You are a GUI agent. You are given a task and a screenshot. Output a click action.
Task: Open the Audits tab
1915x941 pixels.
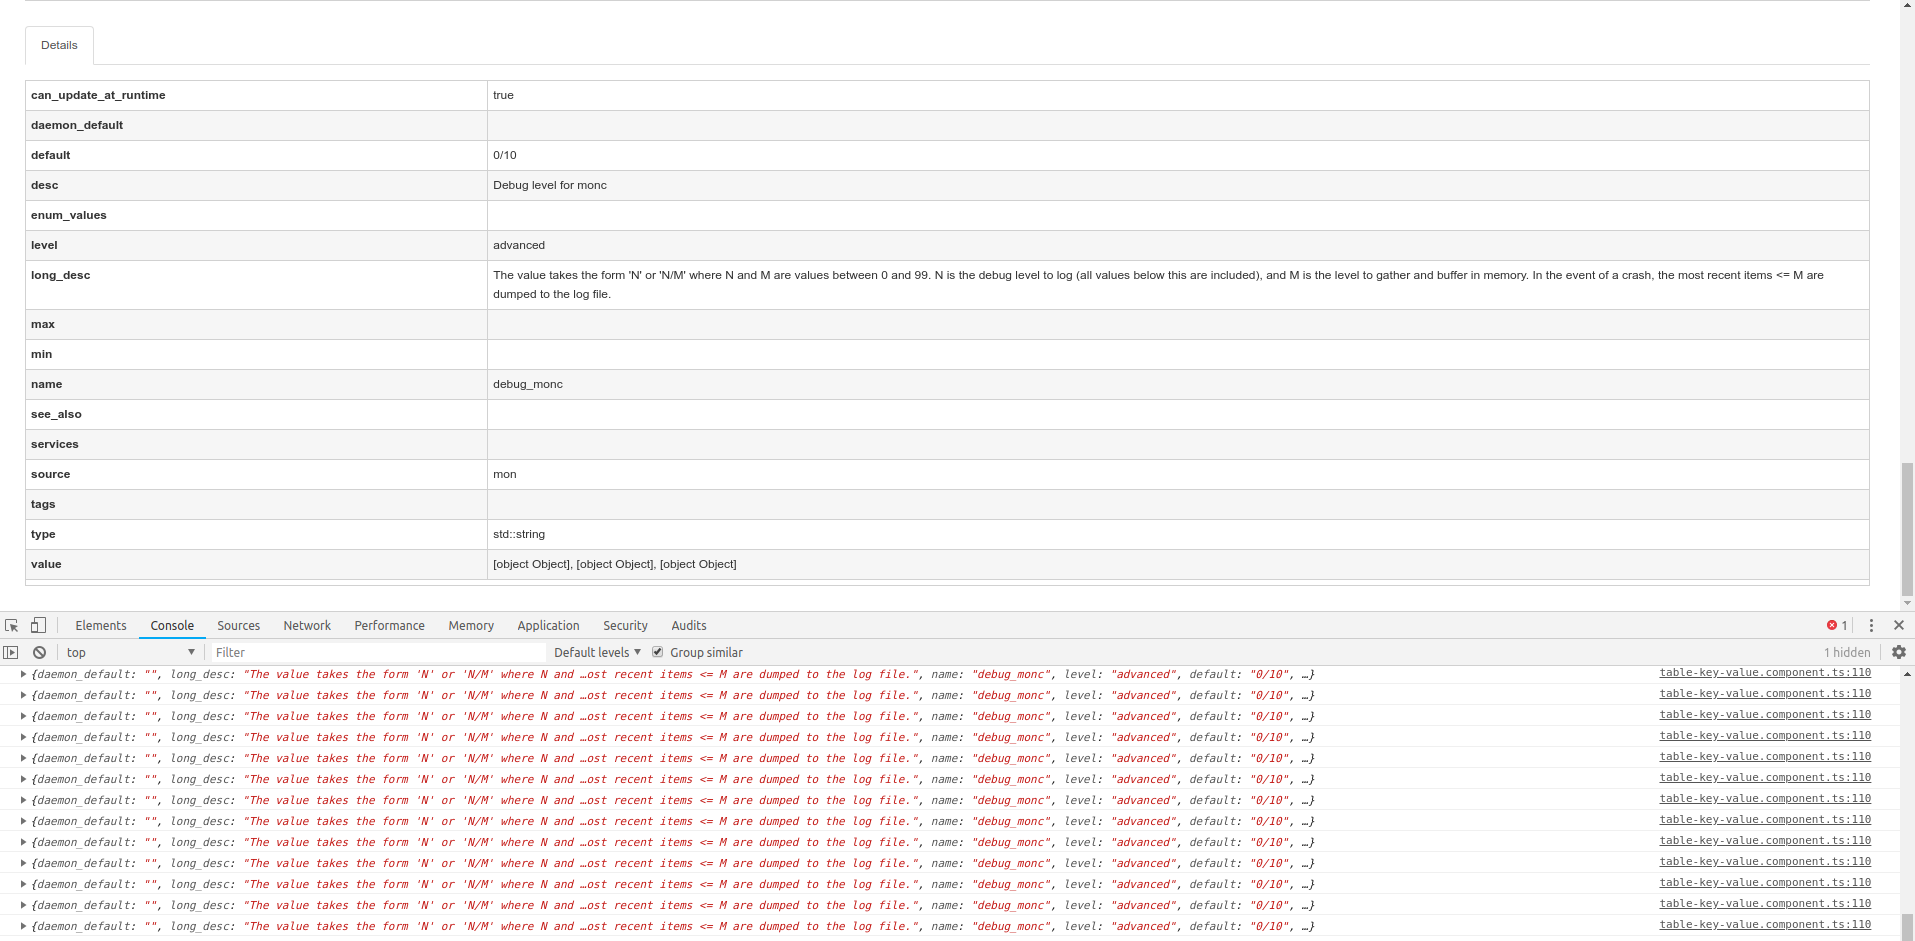[x=689, y=625]
